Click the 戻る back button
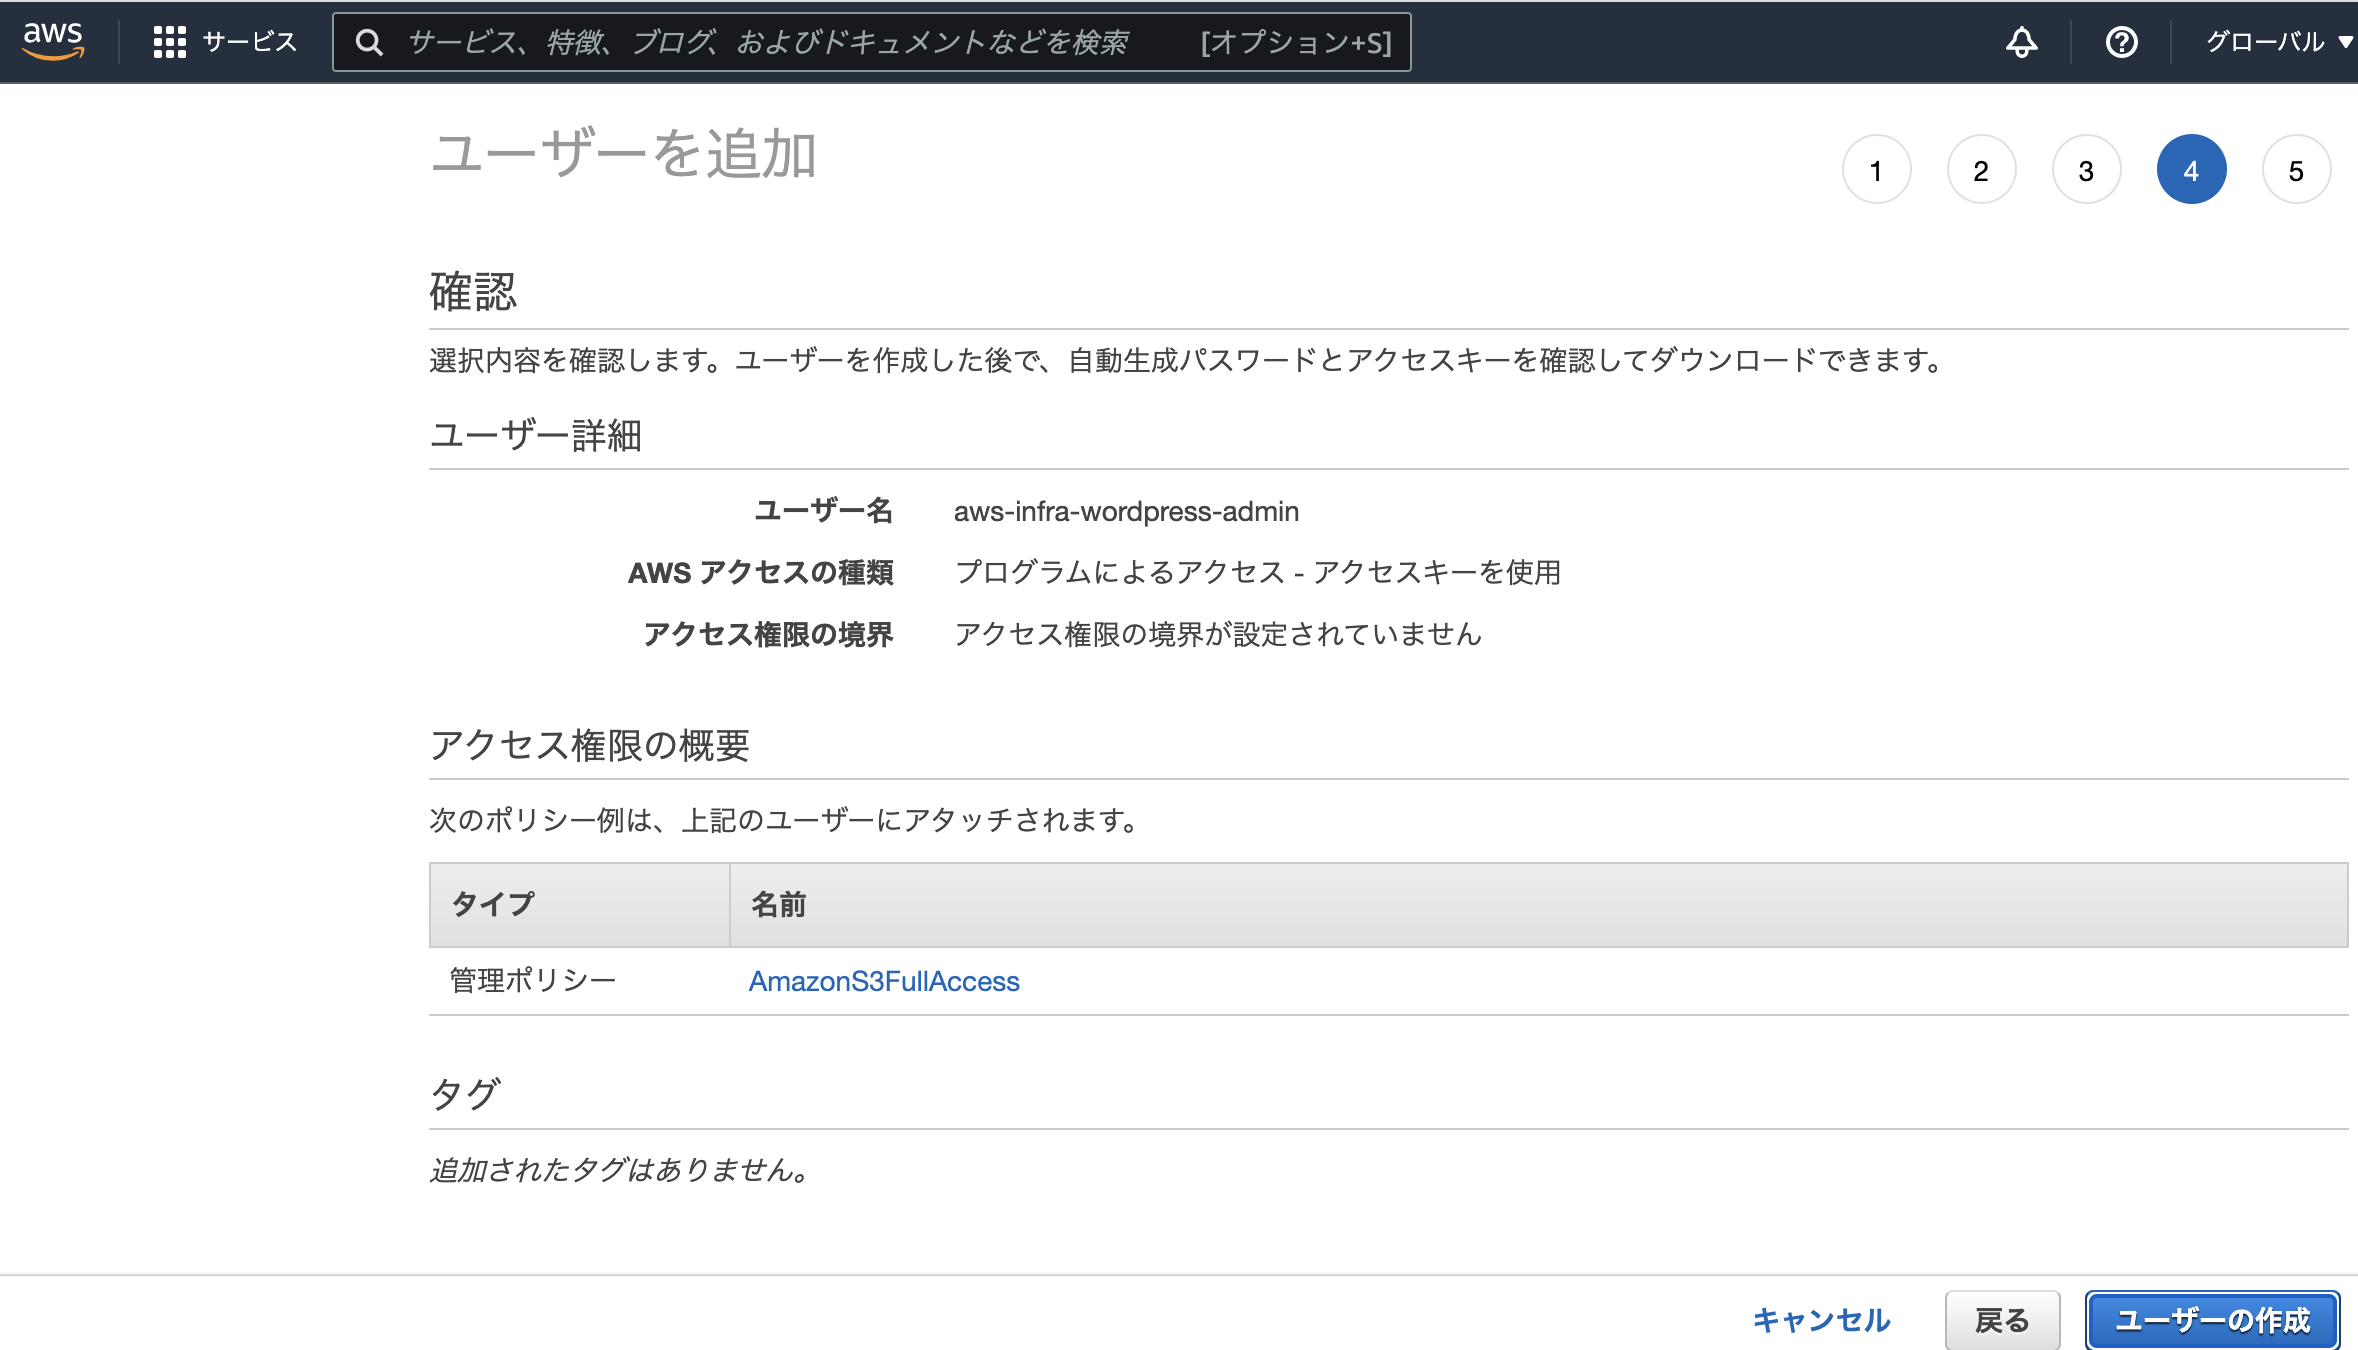The image size is (2358, 1350). tap(2001, 1319)
